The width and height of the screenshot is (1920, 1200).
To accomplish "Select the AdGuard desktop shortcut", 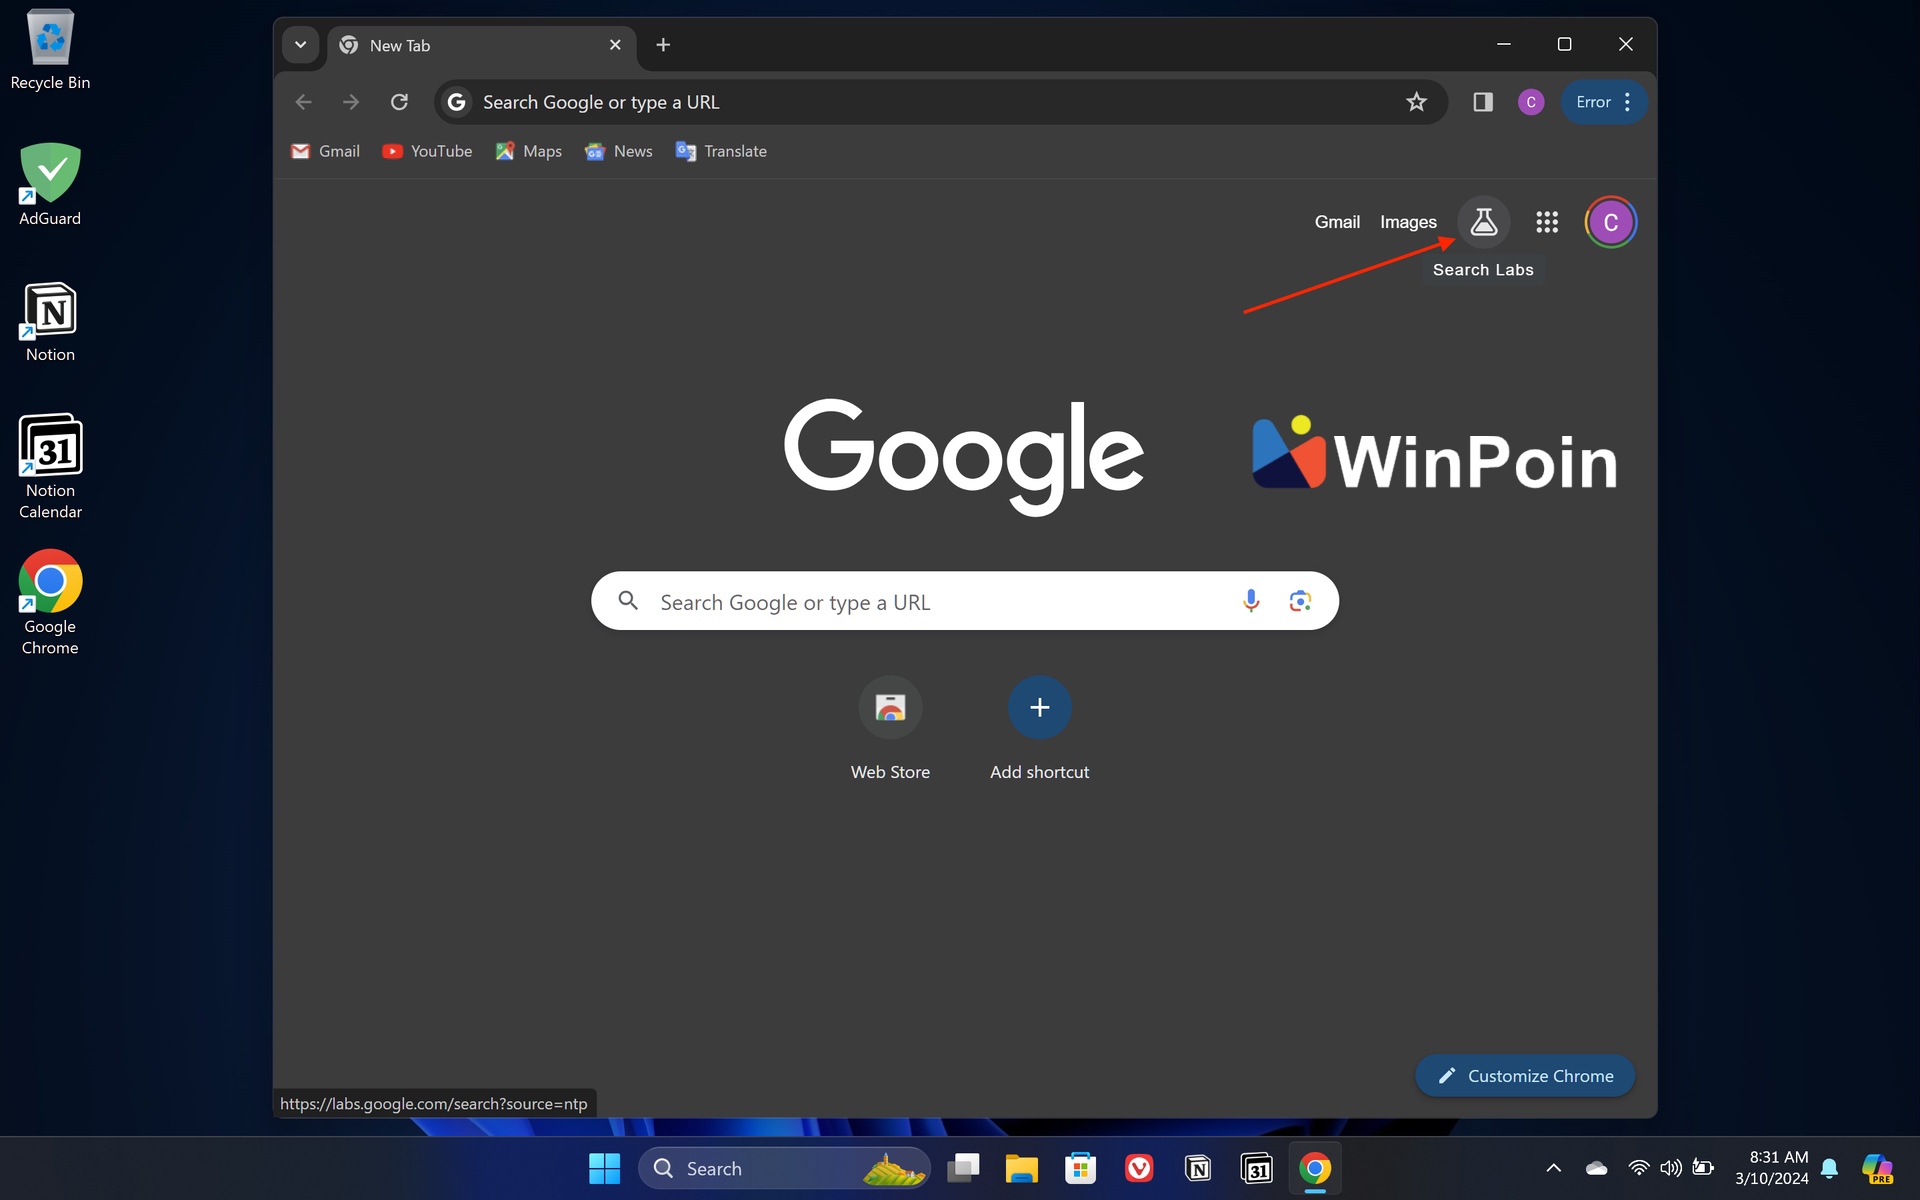I will (50, 185).
